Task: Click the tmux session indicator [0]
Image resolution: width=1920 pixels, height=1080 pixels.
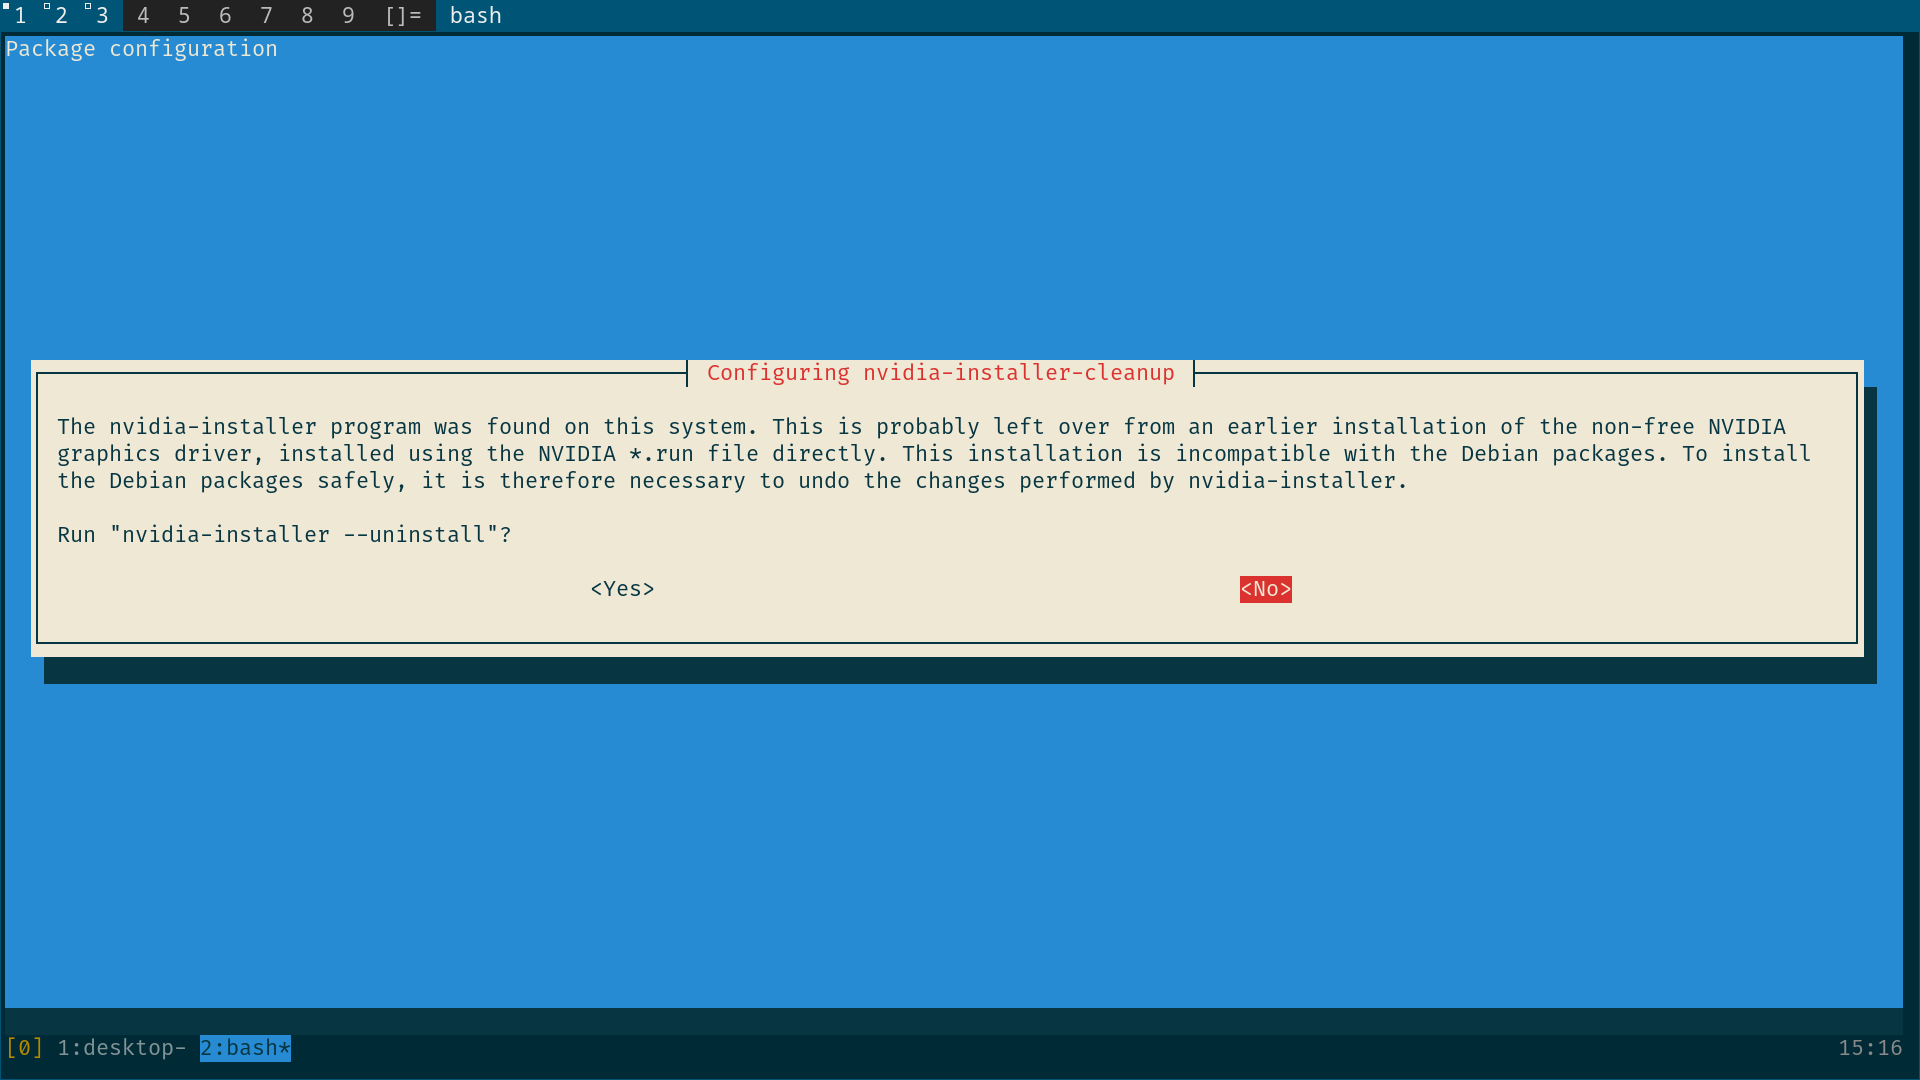Action: pyautogui.click(x=24, y=1047)
